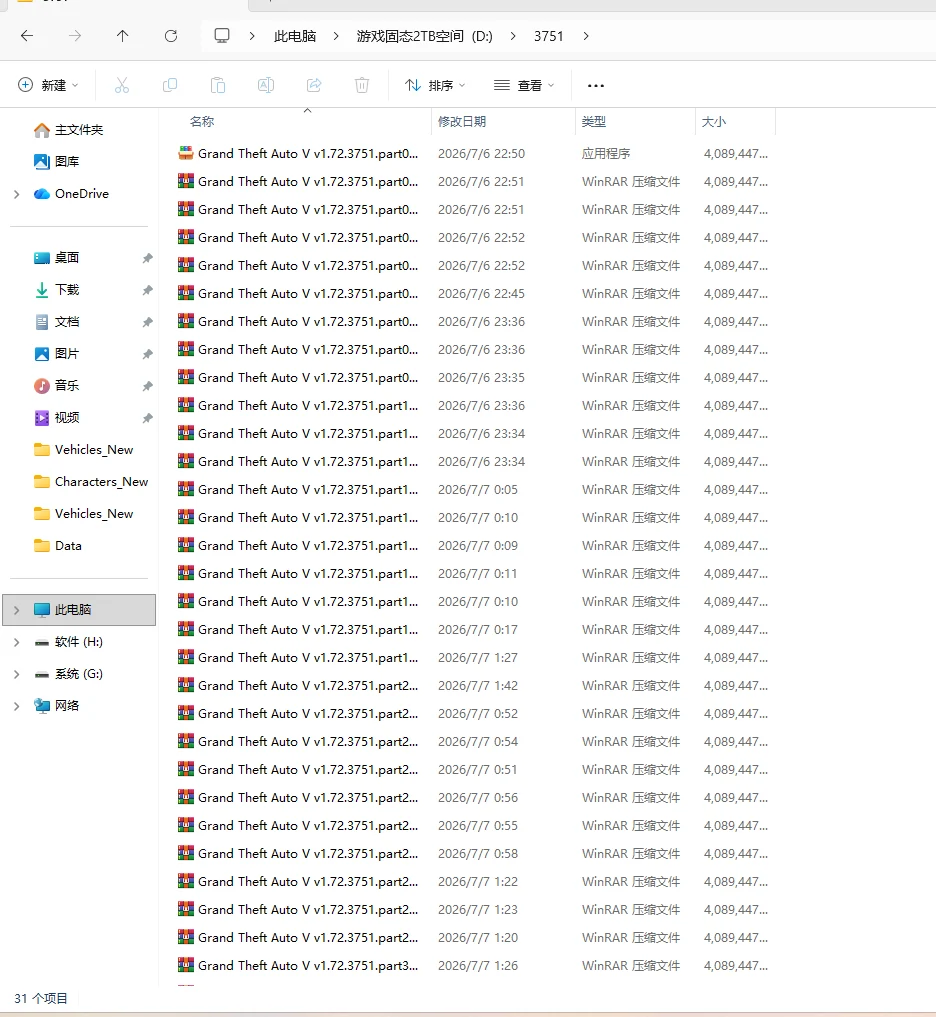Open 图库 gallery in sidebar
936x1017 pixels.
point(67,162)
